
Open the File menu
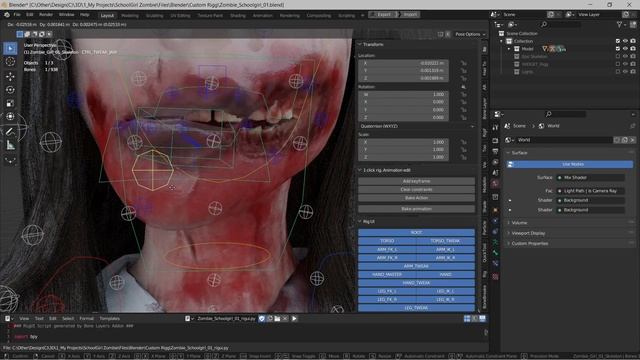(17, 15)
